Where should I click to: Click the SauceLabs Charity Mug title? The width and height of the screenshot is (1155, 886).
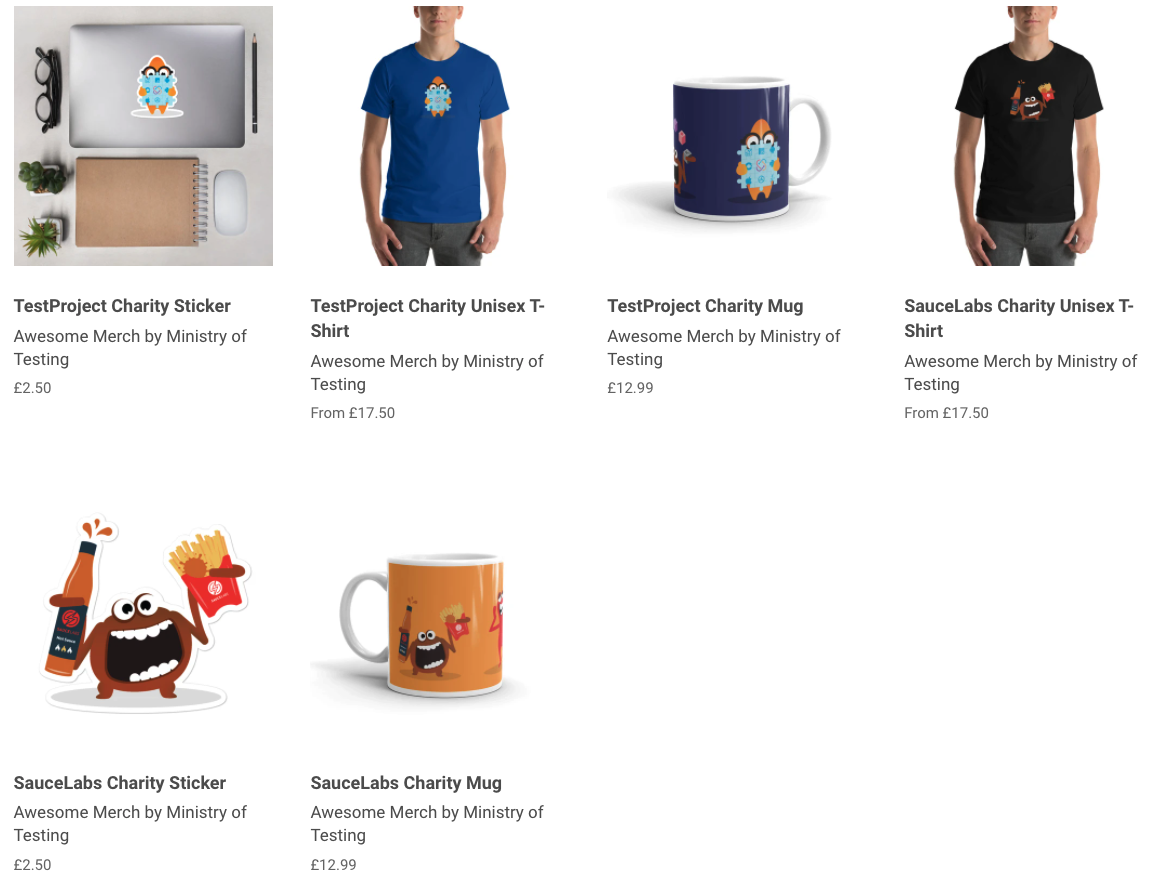coord(406,782)
